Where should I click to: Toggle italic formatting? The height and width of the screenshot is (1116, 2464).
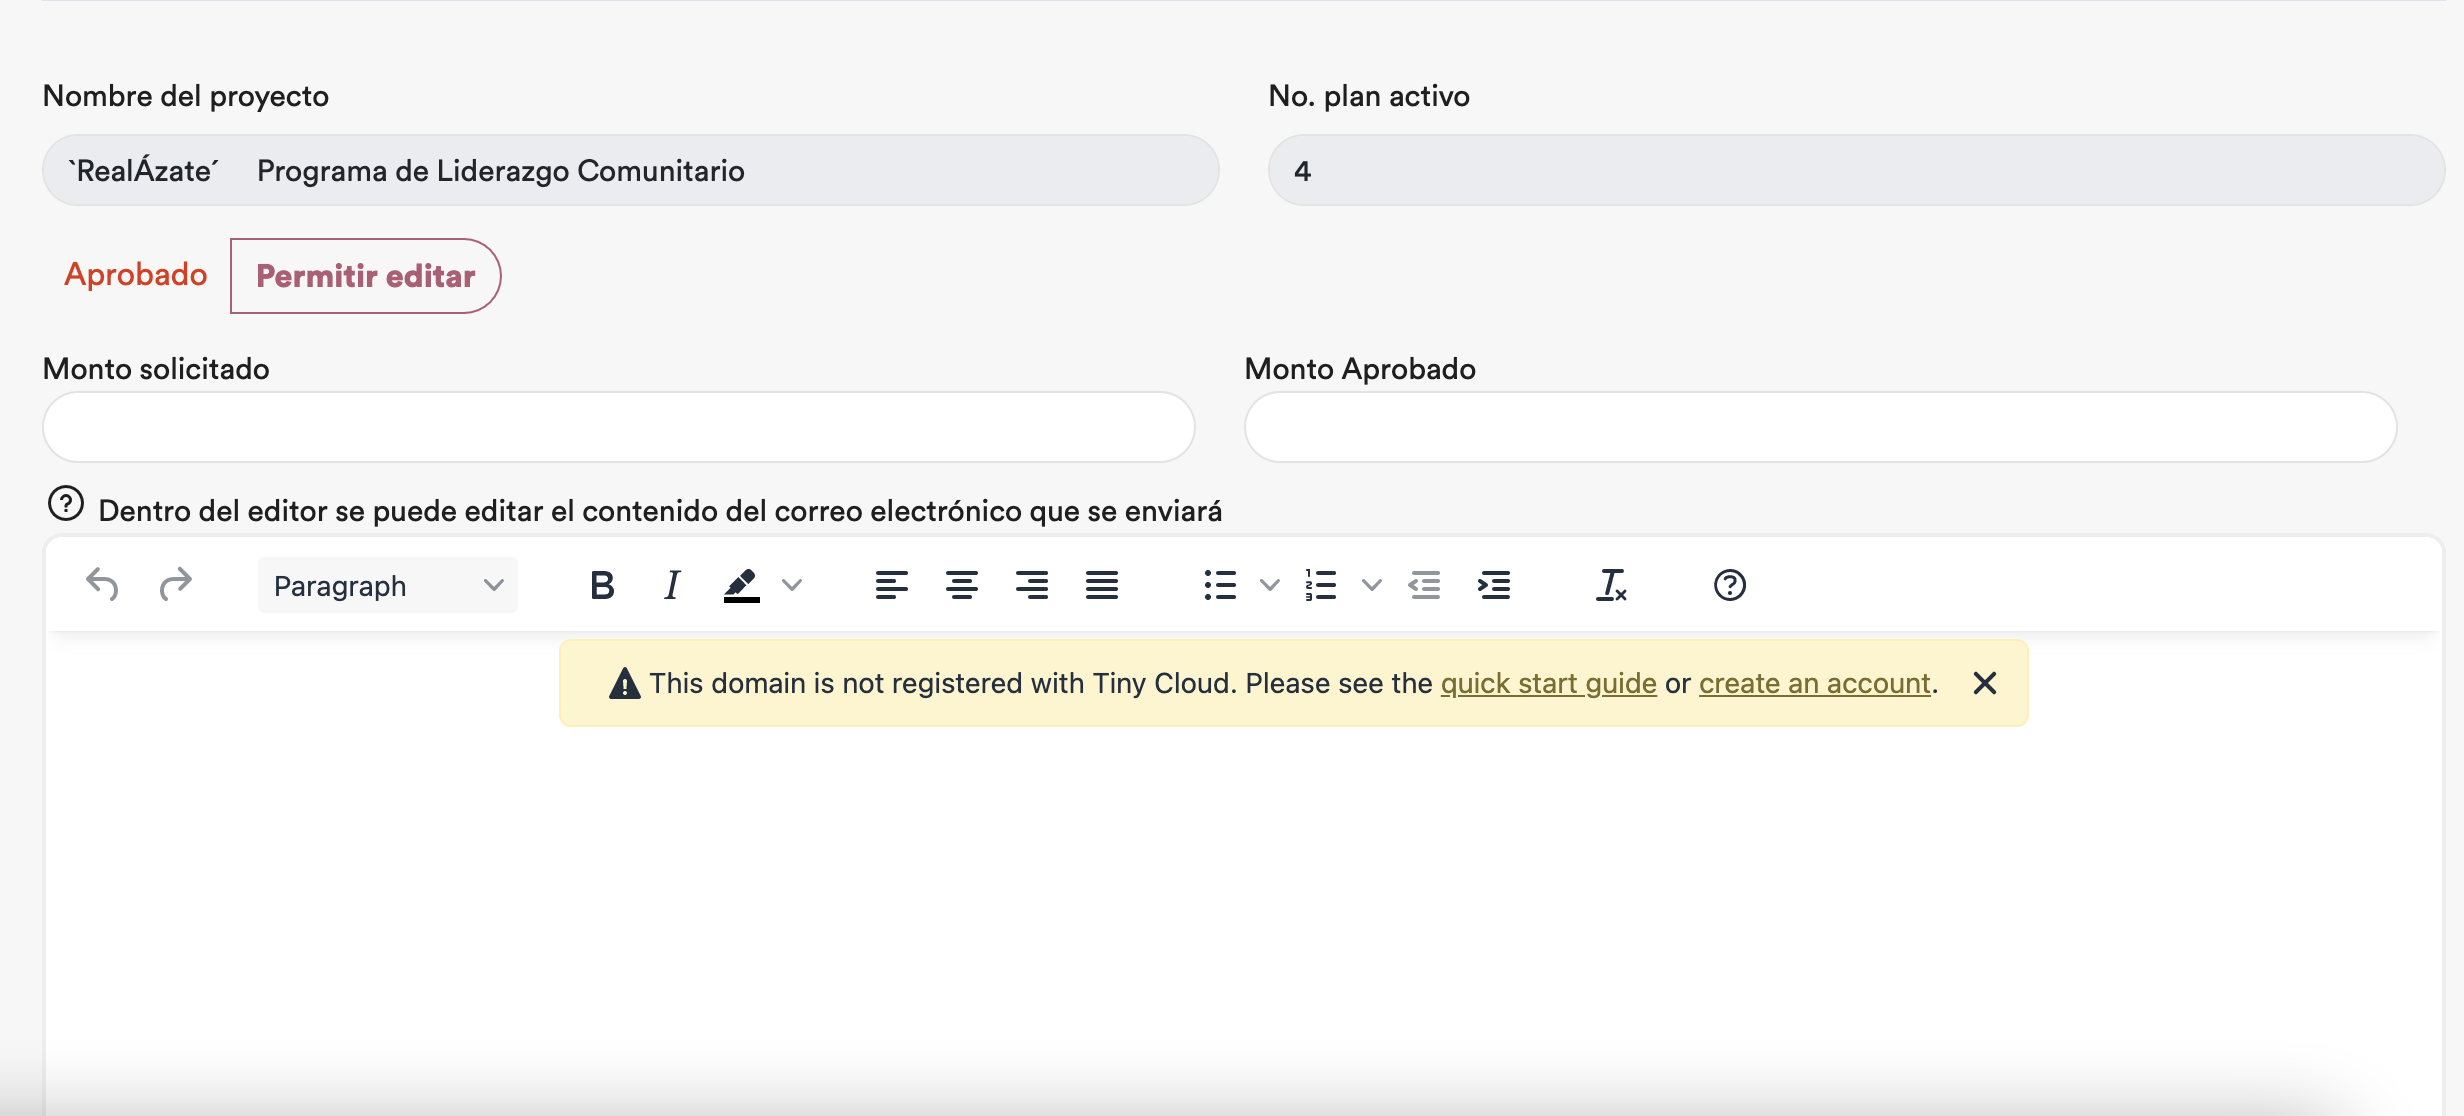[672, 585]
